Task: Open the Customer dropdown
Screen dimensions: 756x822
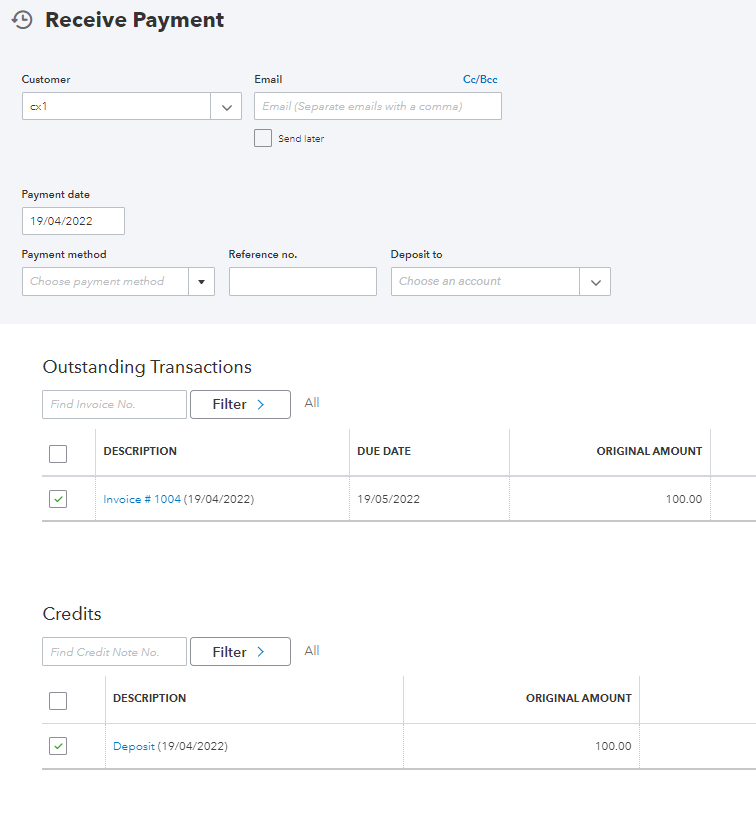Action: 226,107
